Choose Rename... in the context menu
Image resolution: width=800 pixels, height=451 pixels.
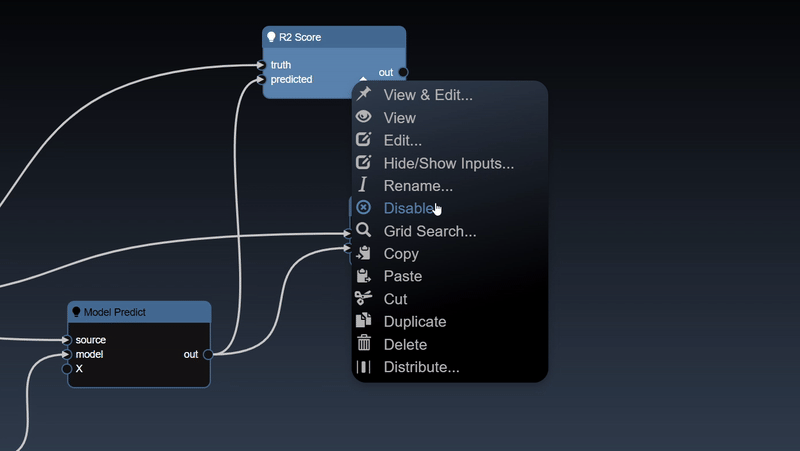click(418, 186)
